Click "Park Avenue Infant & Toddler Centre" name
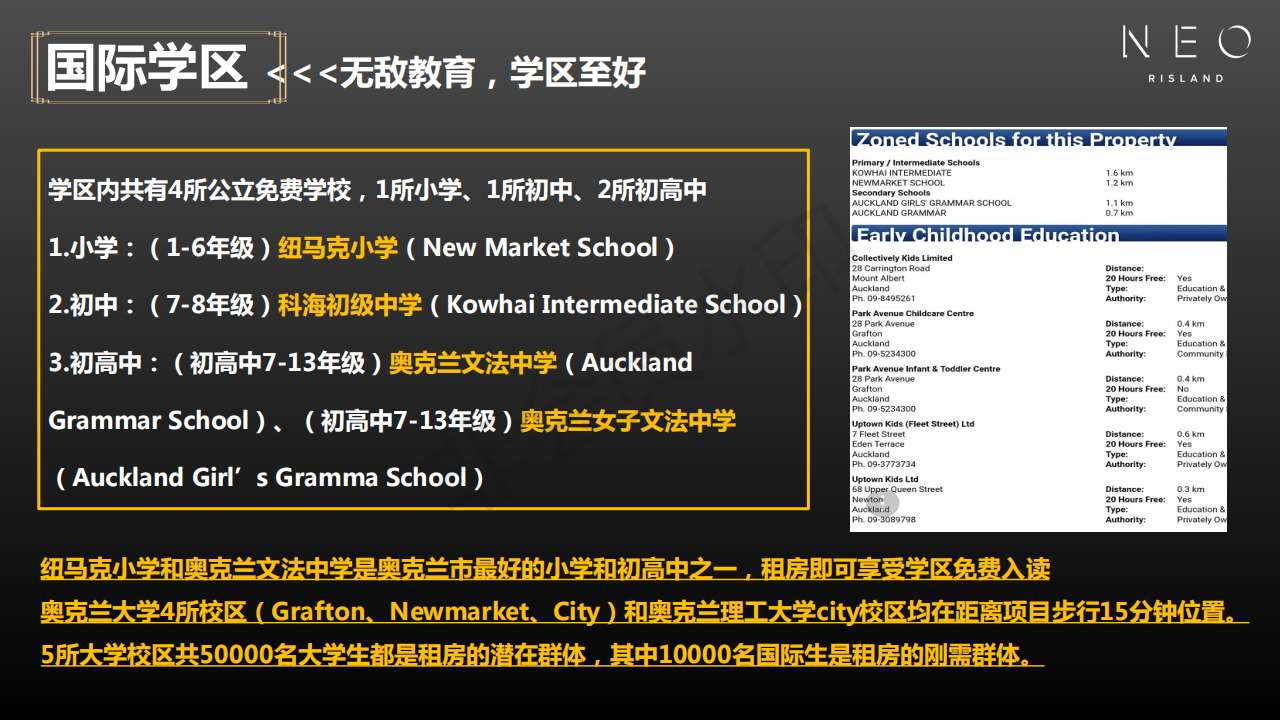Image resolution: width=1280 pixels, height=720 pixels. click(926, 369)
